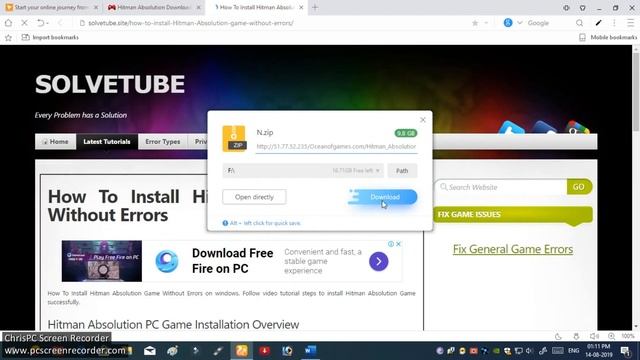Click the FIX GAME ISSUES banner

pyautogui.click(x=513, y=215)
